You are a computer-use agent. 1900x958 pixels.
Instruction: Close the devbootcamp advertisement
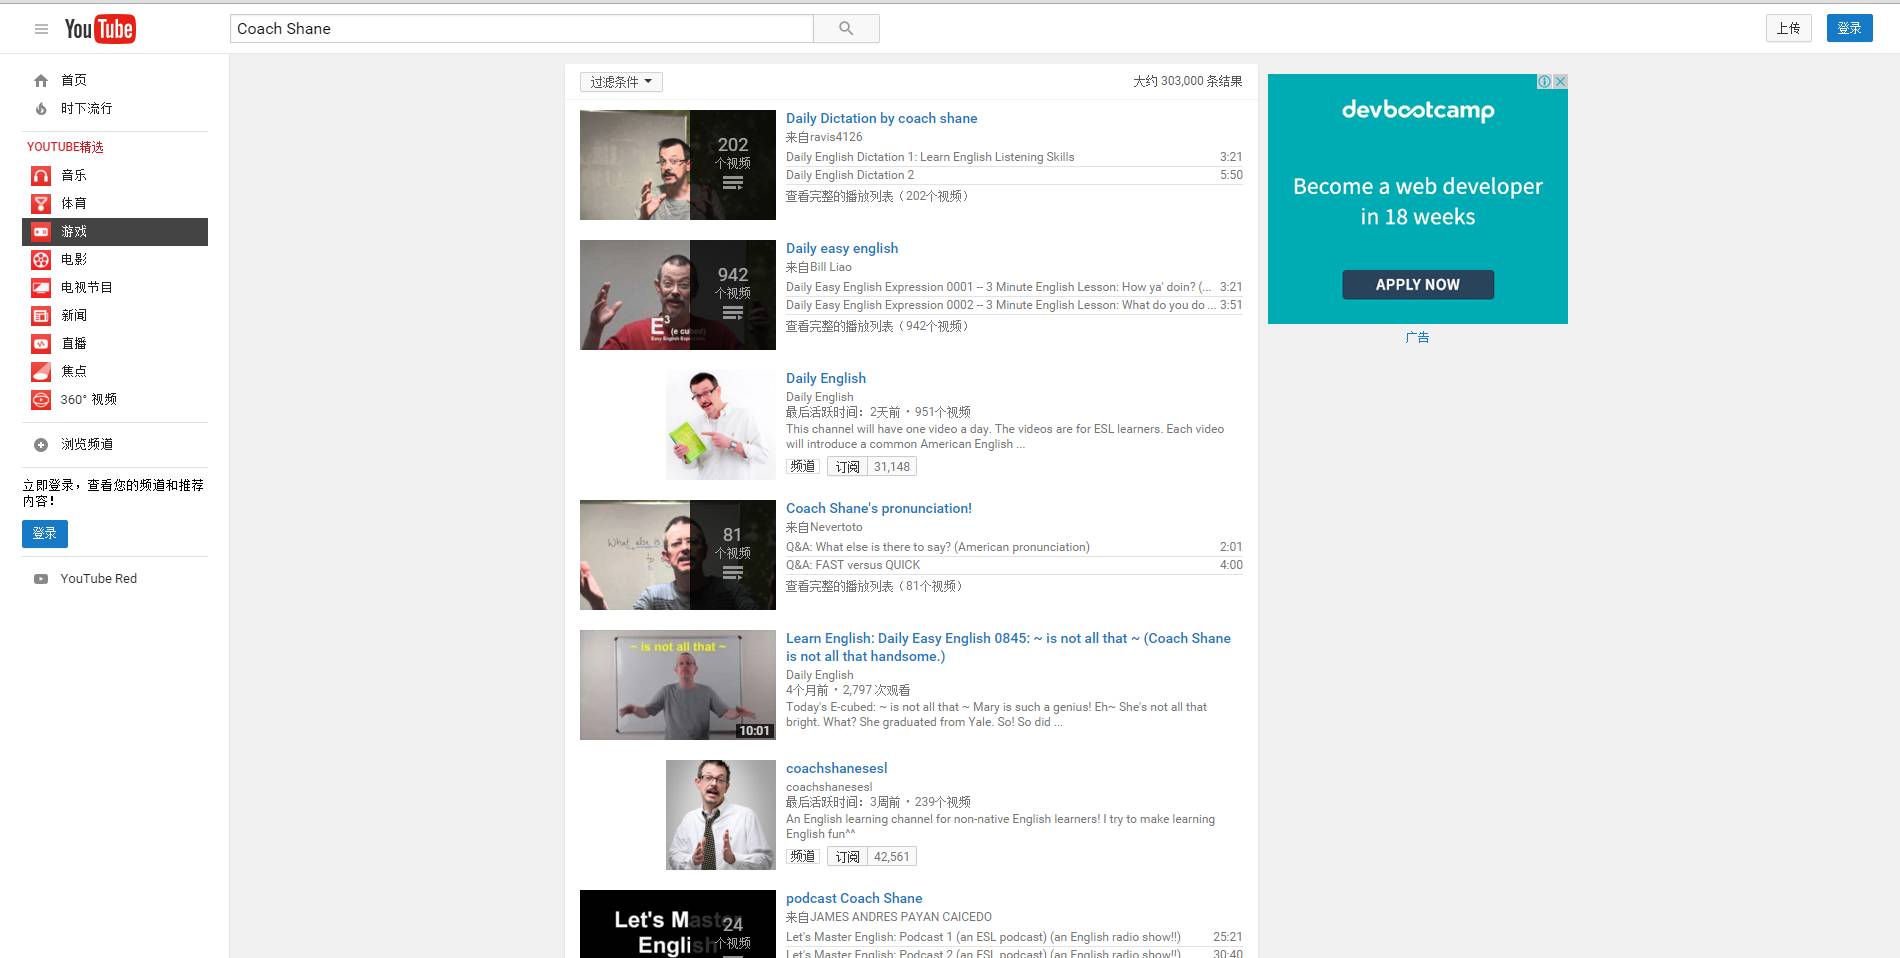pyautogui.click(x=1560, y=81)
